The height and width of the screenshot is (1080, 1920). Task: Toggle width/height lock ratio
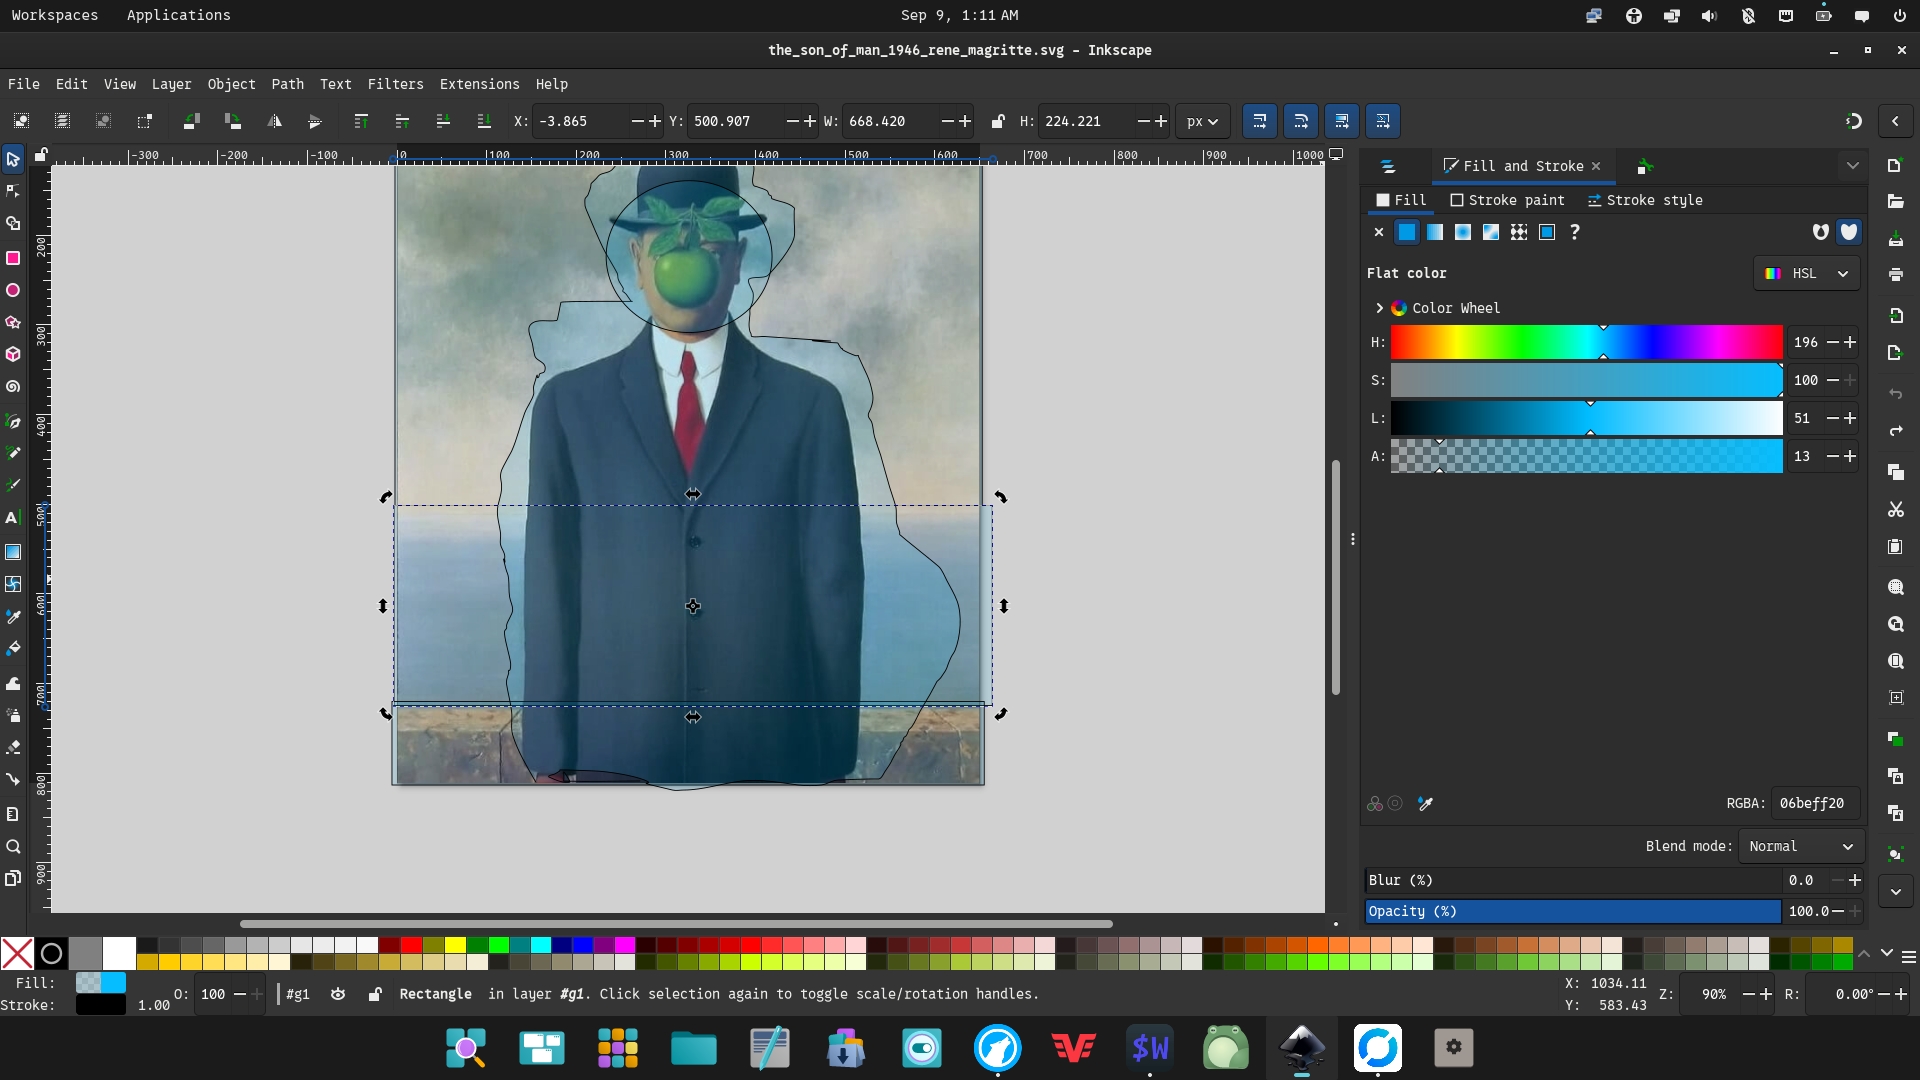[x=997, y=121]
